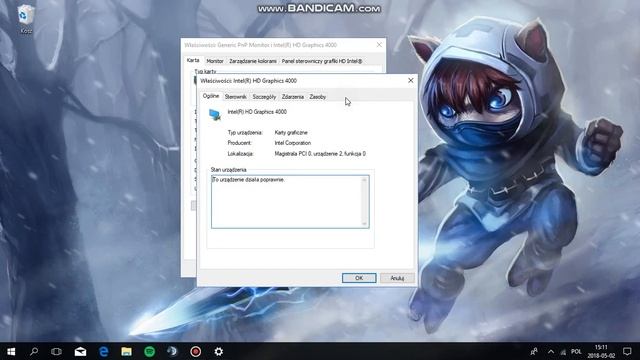The width and height of the screenshot is (640, 360).
Task: Open Bandicam recorder taskbar icon
Action: [196, 351]
